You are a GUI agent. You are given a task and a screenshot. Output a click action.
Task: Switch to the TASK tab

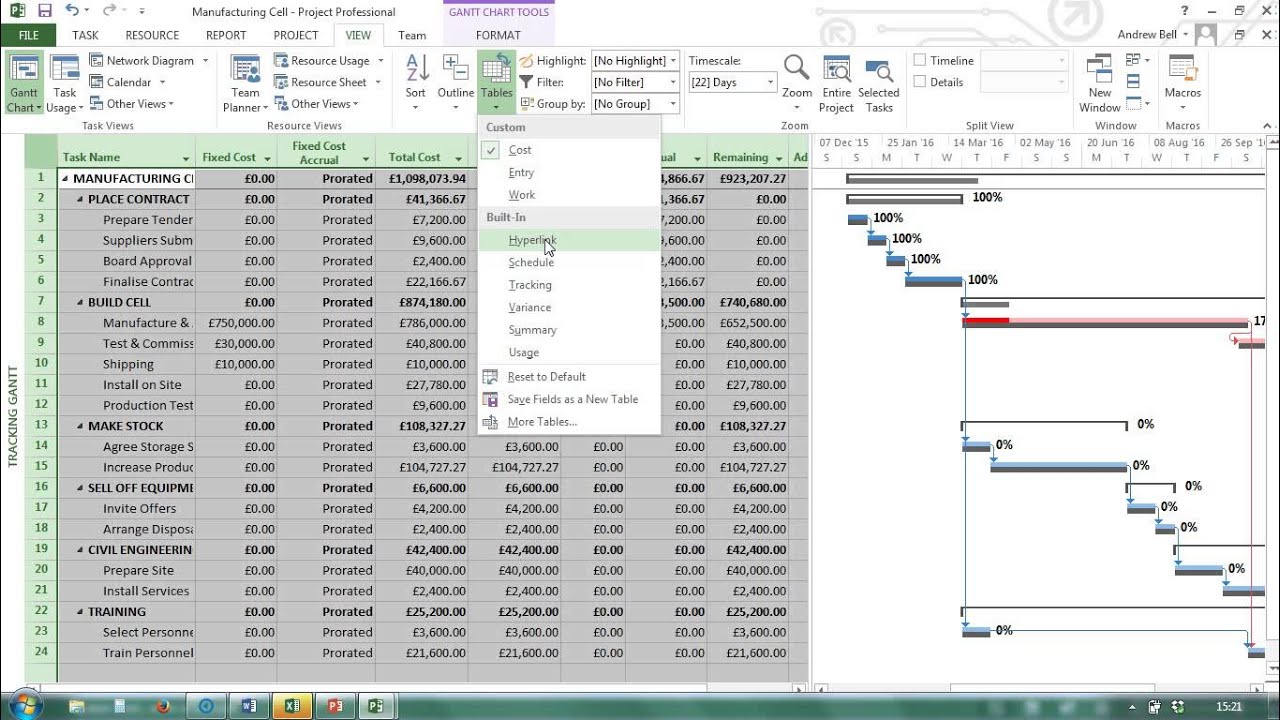86,35
